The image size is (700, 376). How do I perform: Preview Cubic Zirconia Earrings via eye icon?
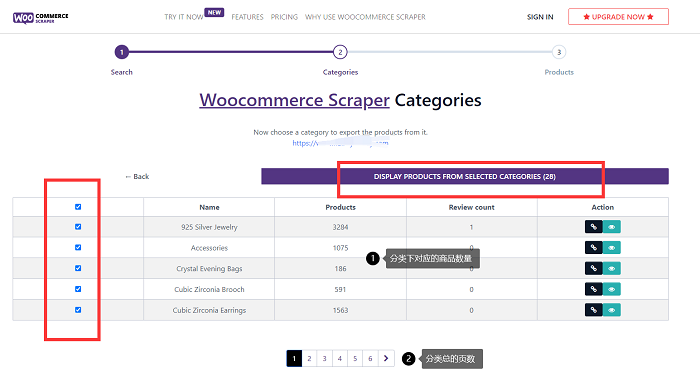coord(612,310)
